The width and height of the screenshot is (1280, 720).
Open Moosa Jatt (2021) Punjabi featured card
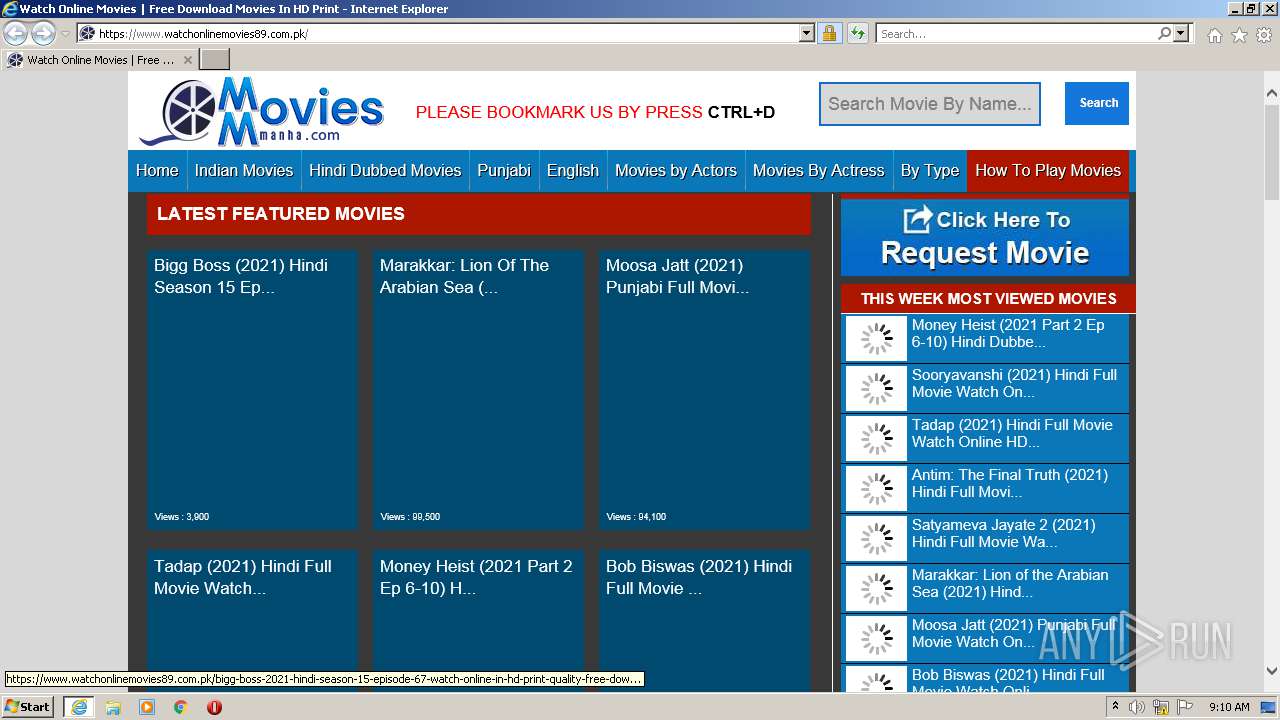(x=704, y=390)
